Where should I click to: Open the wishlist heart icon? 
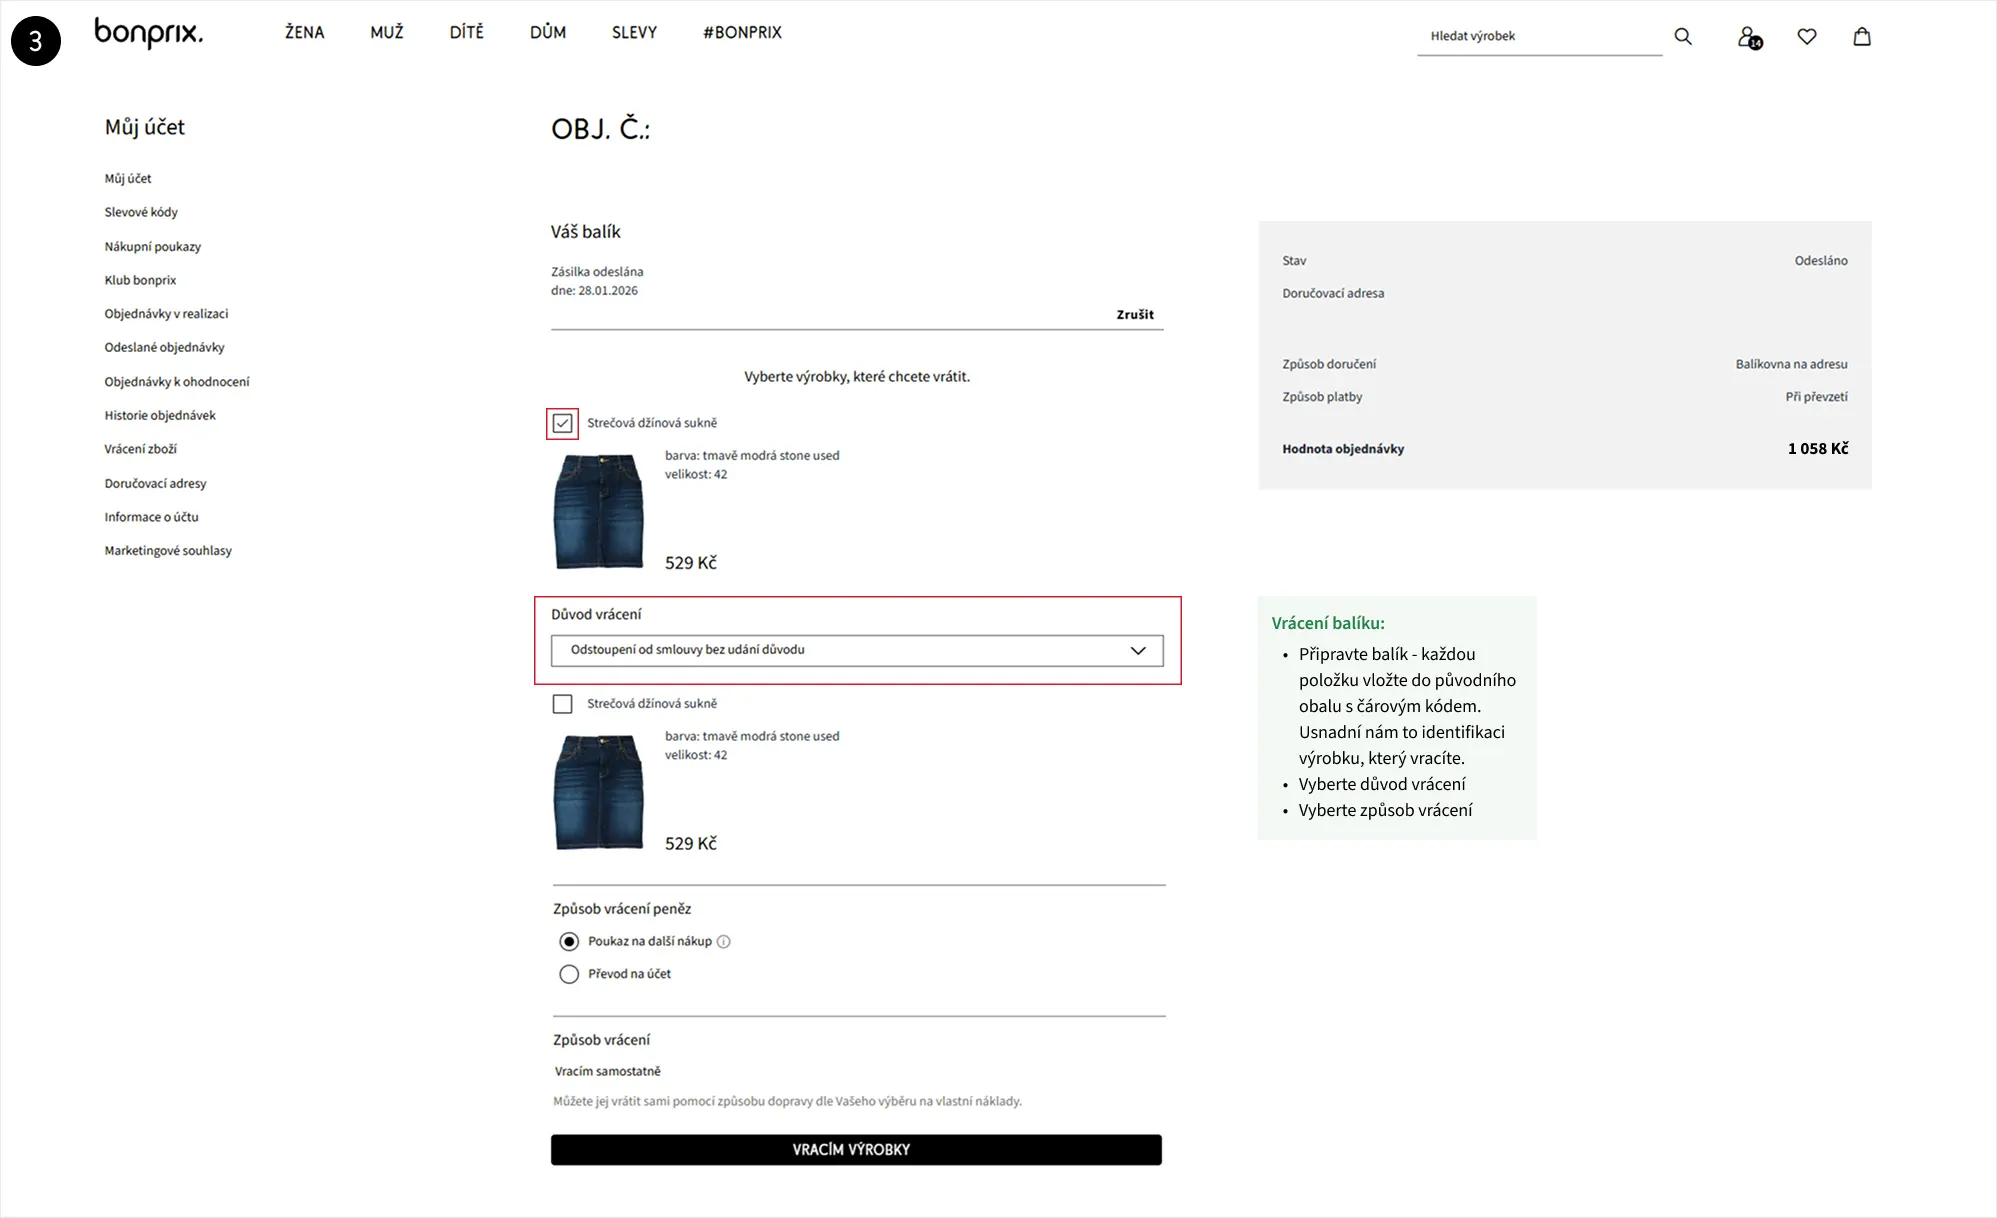pos(1806,36)
